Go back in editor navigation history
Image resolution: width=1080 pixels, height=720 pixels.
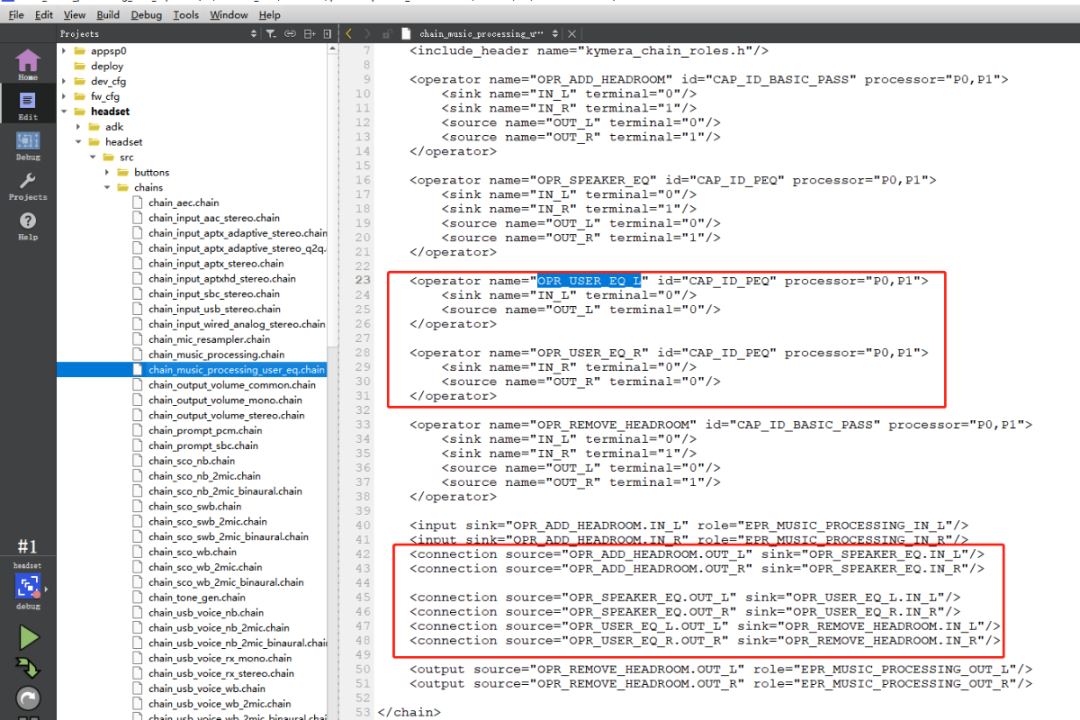[349, 34]
